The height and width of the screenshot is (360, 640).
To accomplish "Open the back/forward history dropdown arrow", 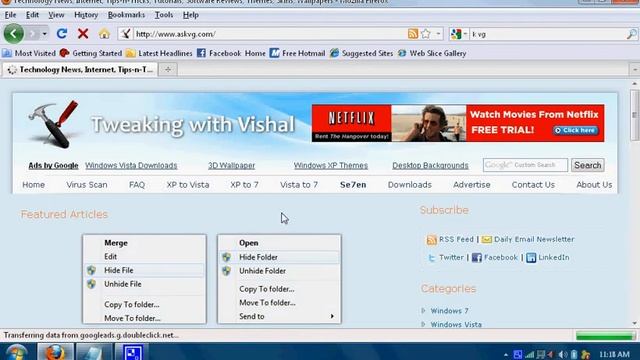I will (x=44, y=34).
